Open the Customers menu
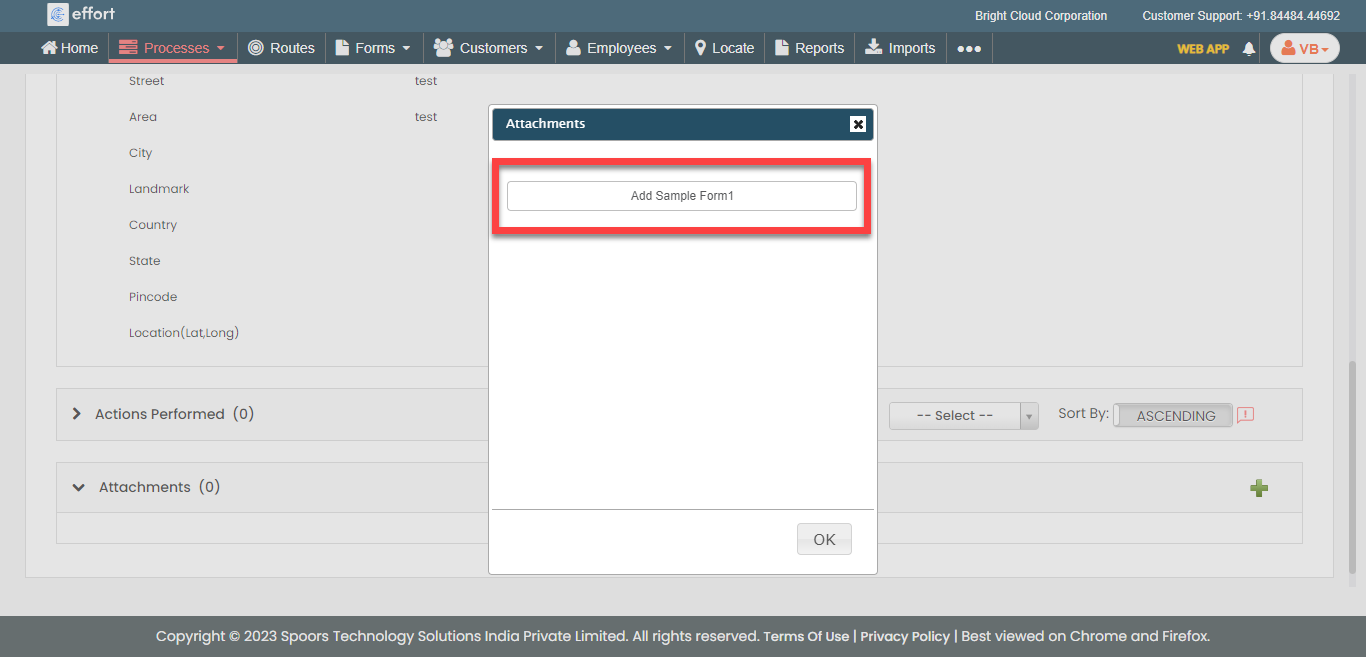 pos(489,48)
